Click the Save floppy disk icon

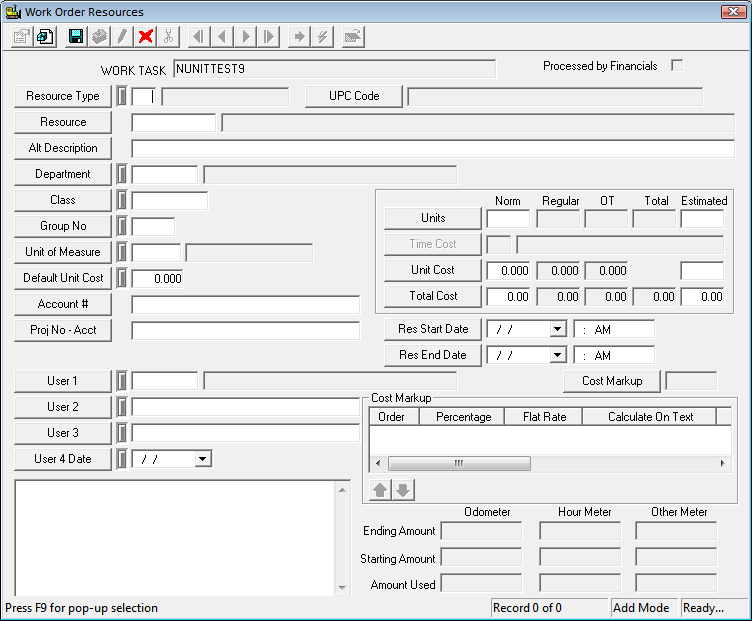click(75, 37)
